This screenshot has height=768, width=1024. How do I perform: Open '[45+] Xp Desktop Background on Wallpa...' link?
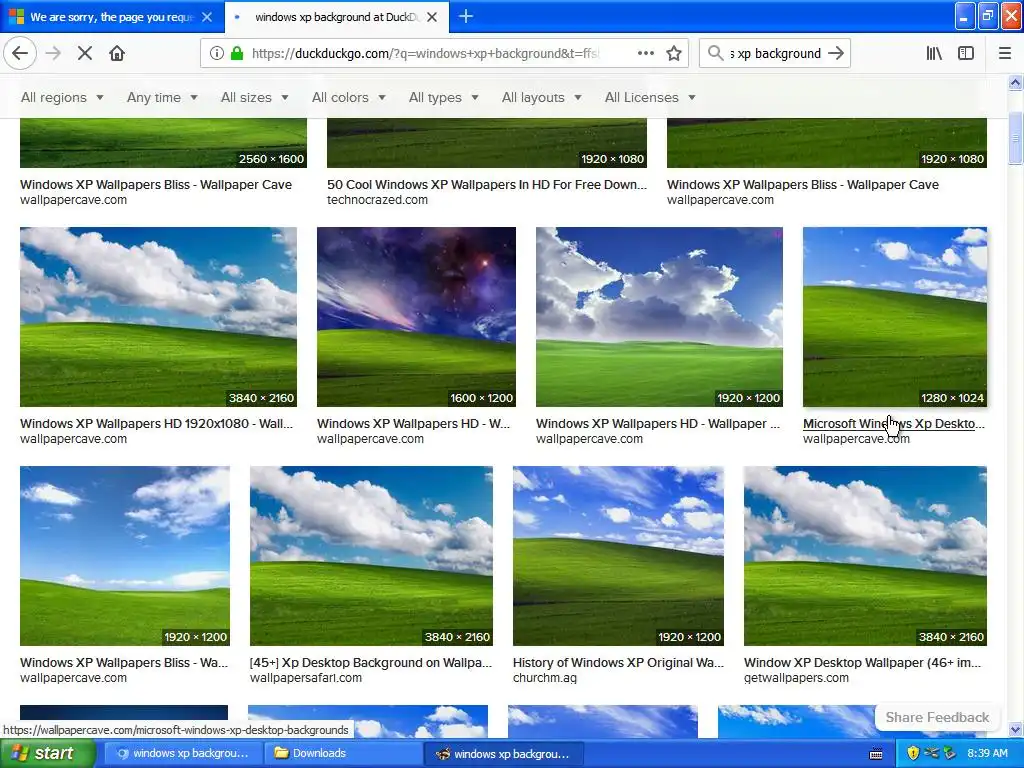coord(370,662)
